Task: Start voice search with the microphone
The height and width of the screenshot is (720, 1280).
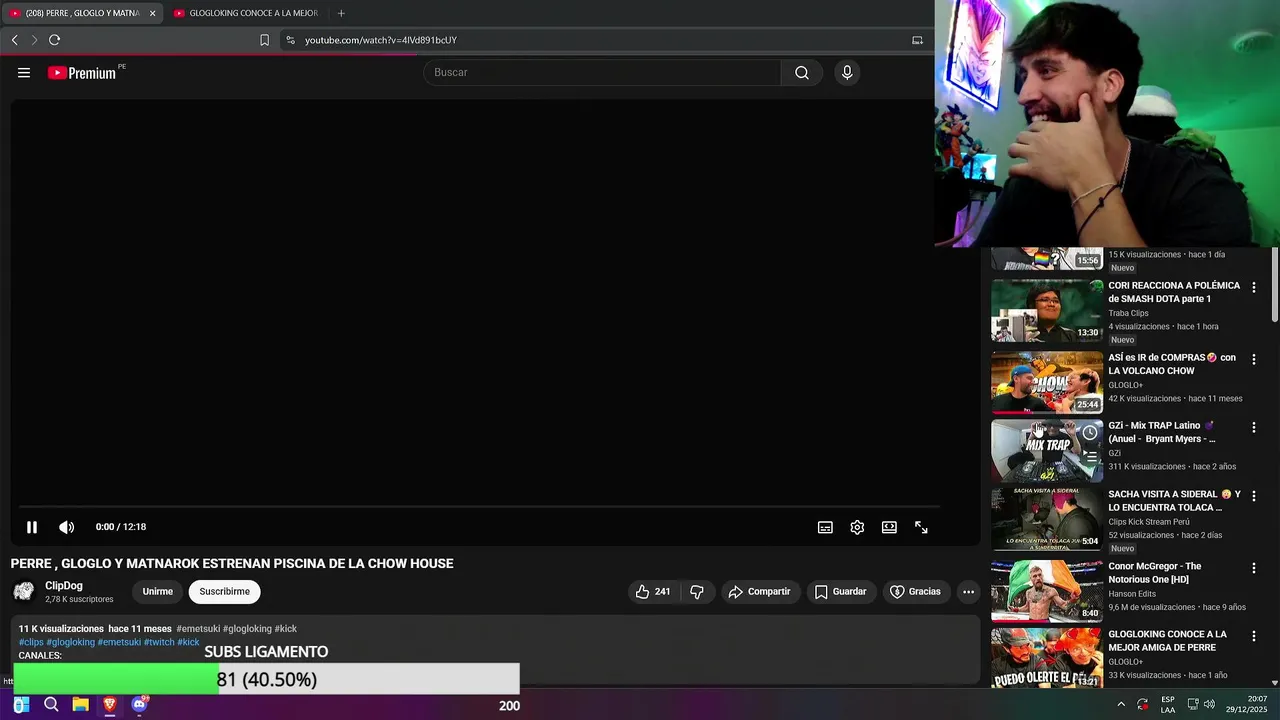Action: pyautogui.click(x=847, y=73)
